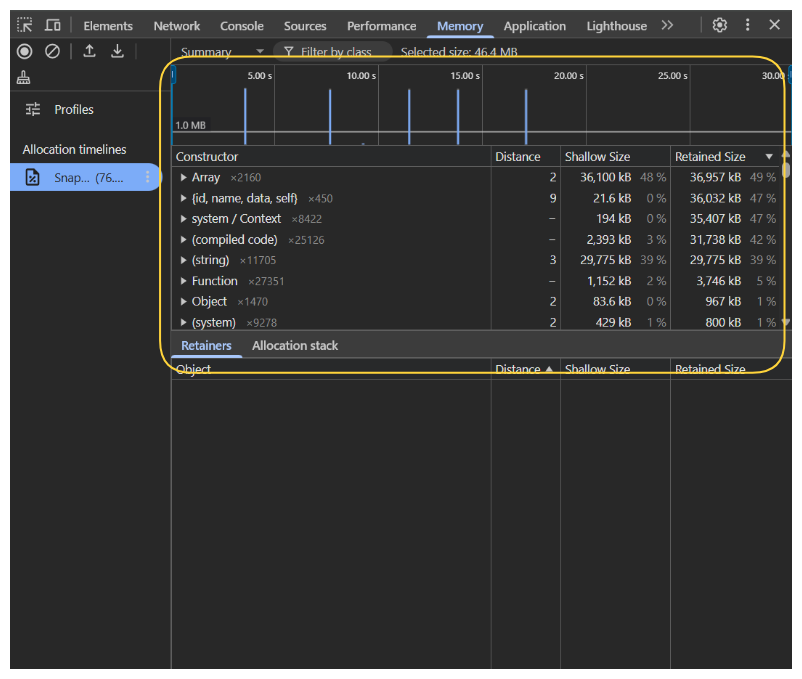Click the 1,152 kB shallow size cell
802x679 pixels.
[609, 281]
